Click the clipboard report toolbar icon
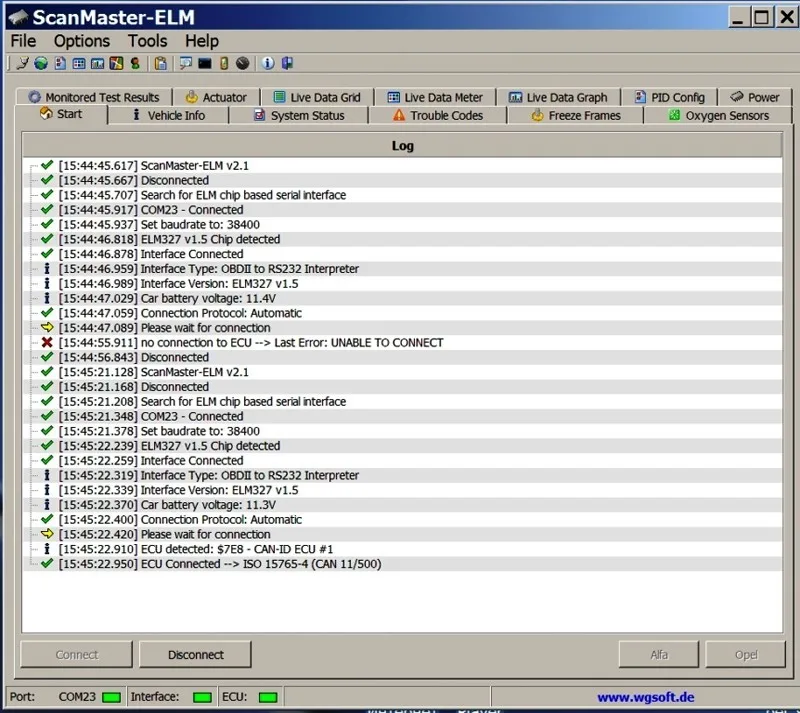 click(161, 63)
